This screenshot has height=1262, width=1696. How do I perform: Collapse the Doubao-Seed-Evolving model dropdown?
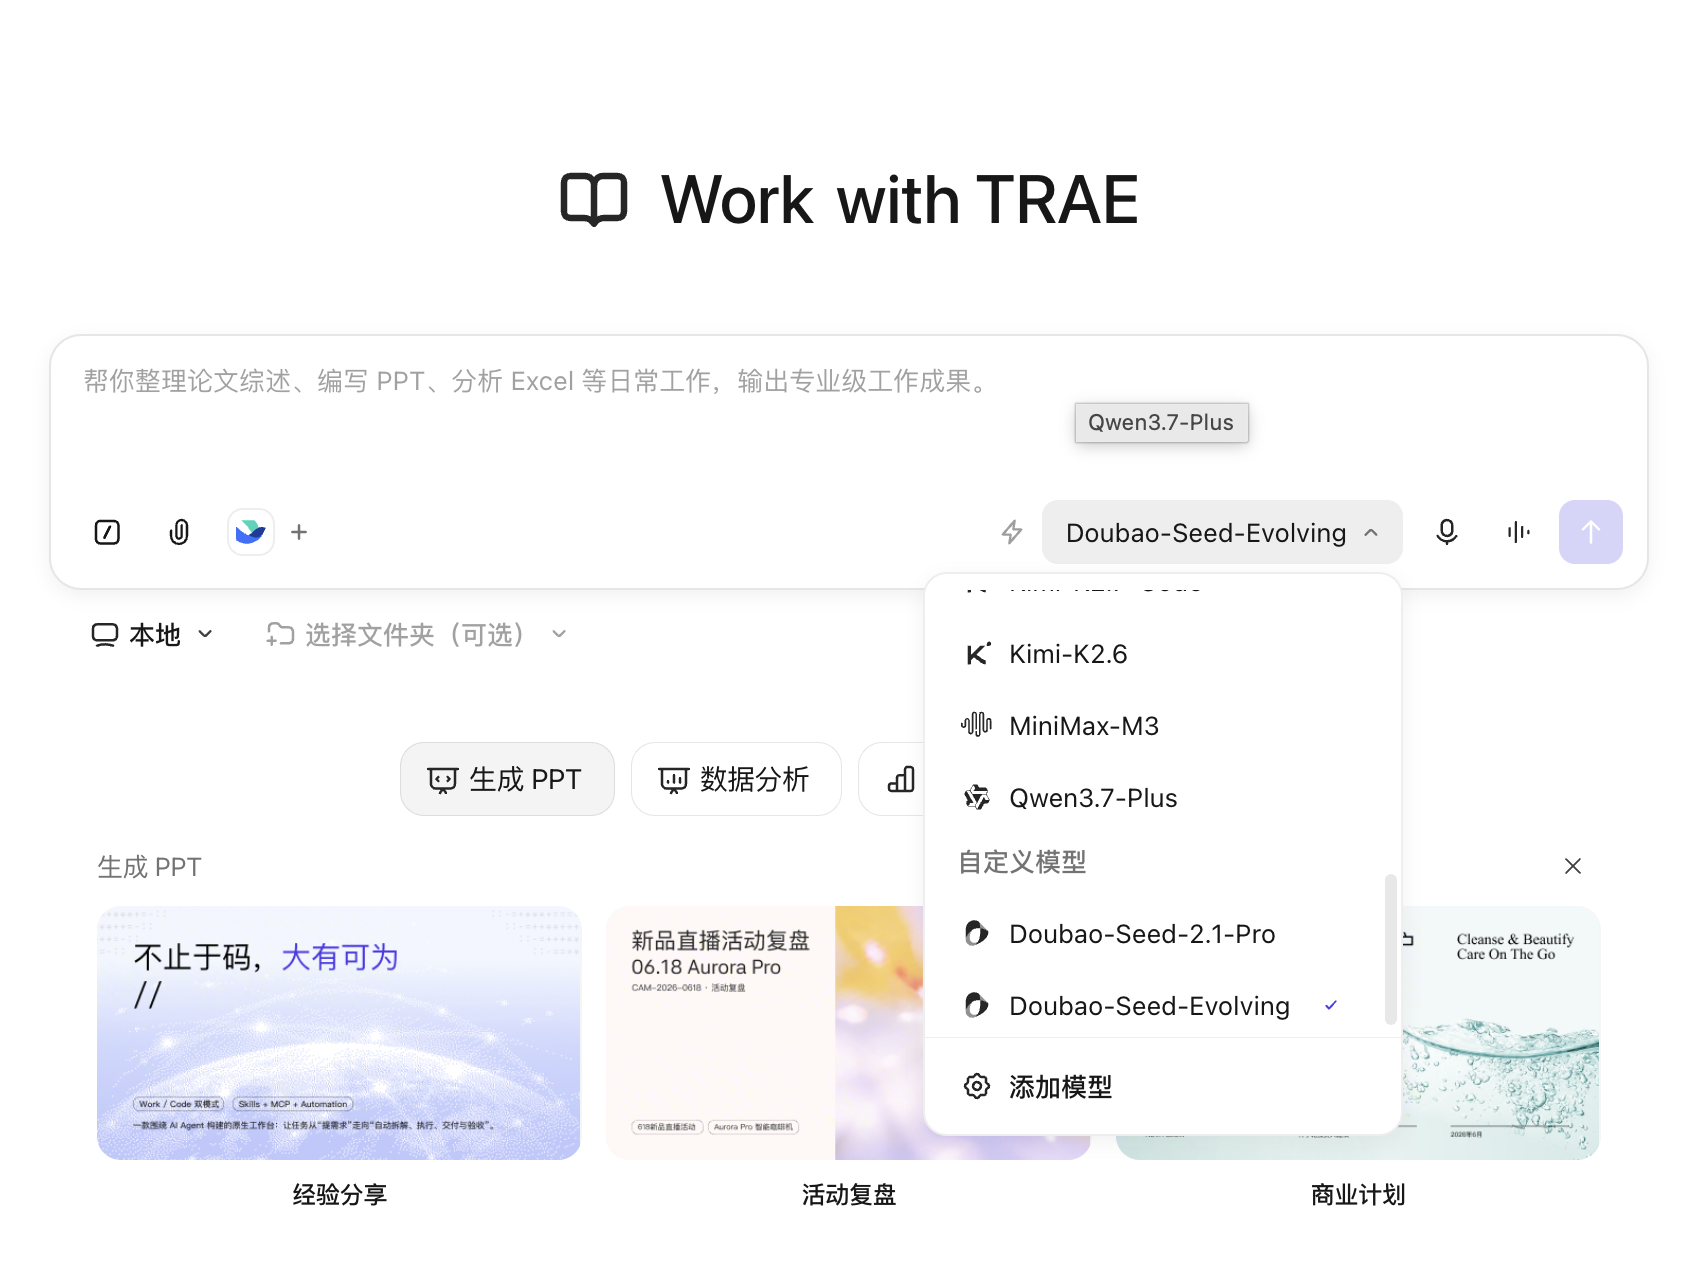(1222, 532)
